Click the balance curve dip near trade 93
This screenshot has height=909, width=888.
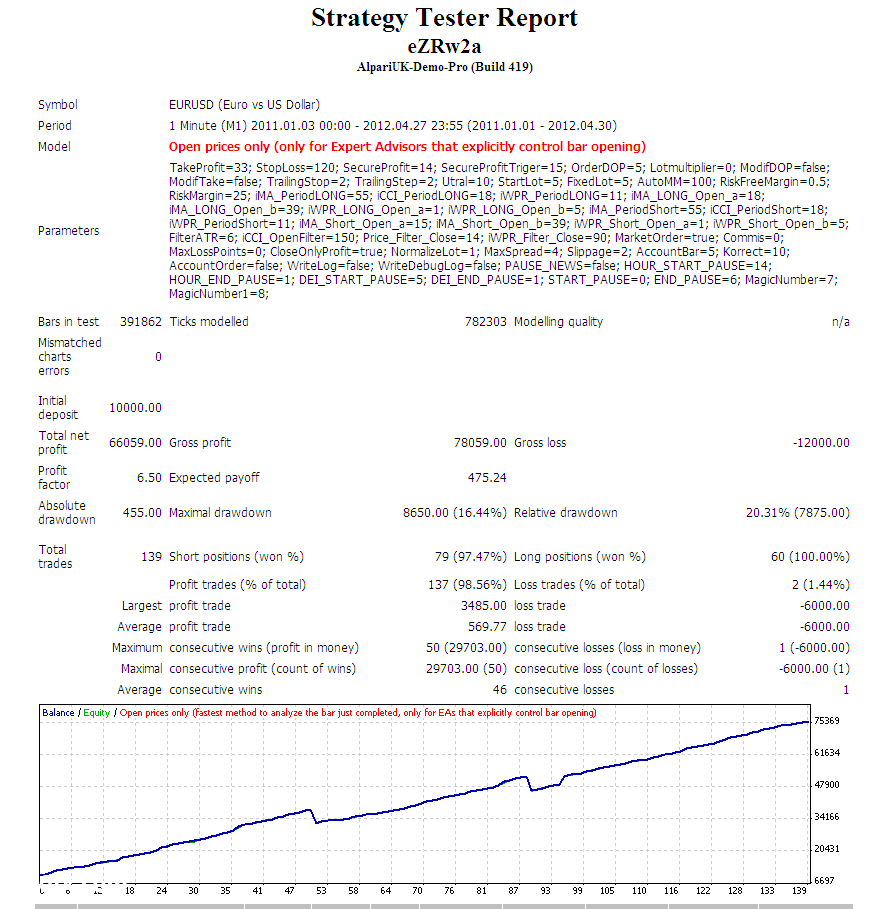[x=532, y=788]
